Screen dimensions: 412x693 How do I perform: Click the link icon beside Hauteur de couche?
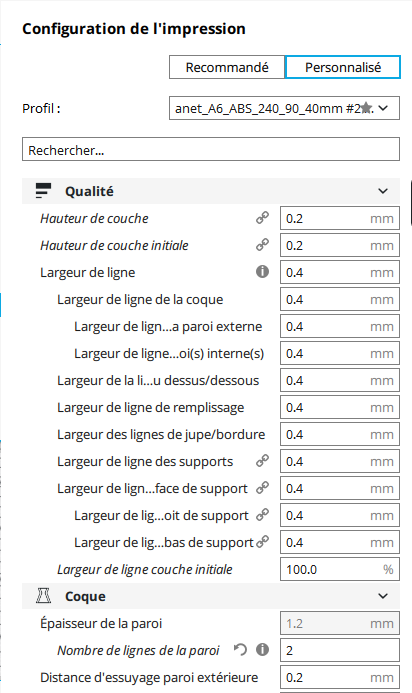coord(263,218)
